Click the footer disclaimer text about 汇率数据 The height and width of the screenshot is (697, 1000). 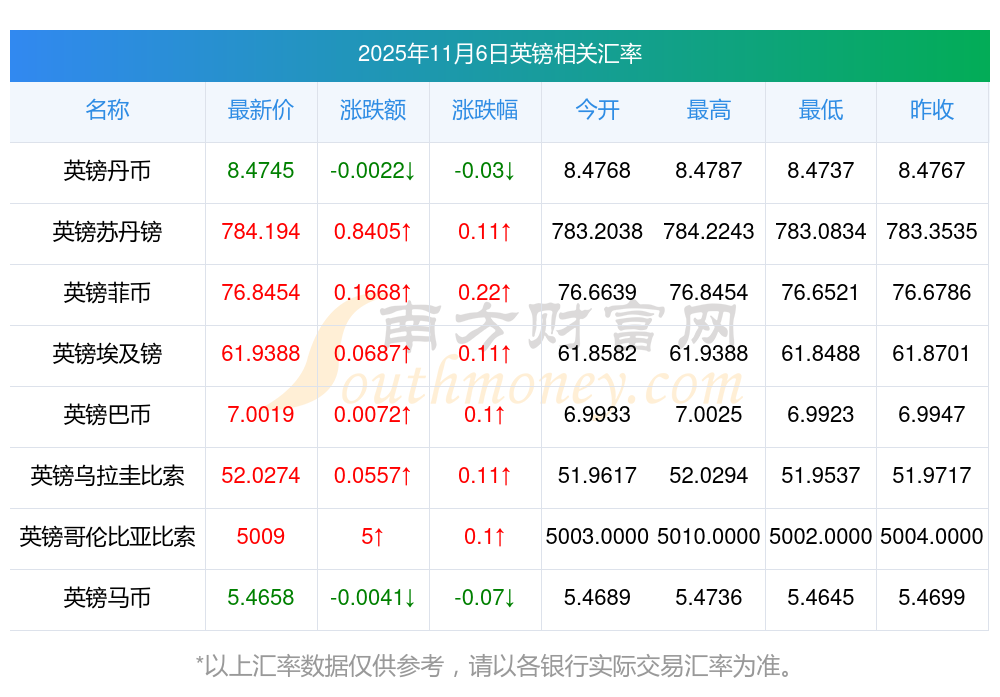tap(499, 665)
